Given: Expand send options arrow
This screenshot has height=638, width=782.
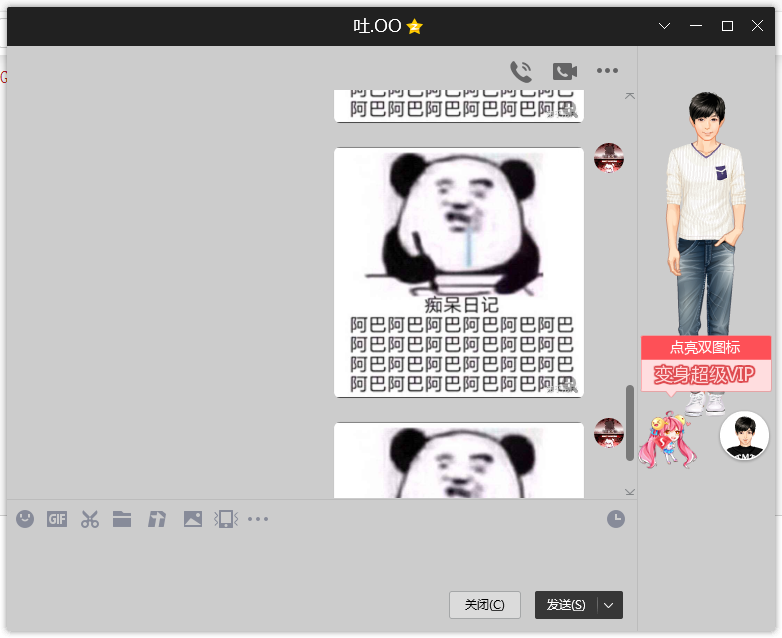Looking at the screenshot, I should [x=609, y=605].
